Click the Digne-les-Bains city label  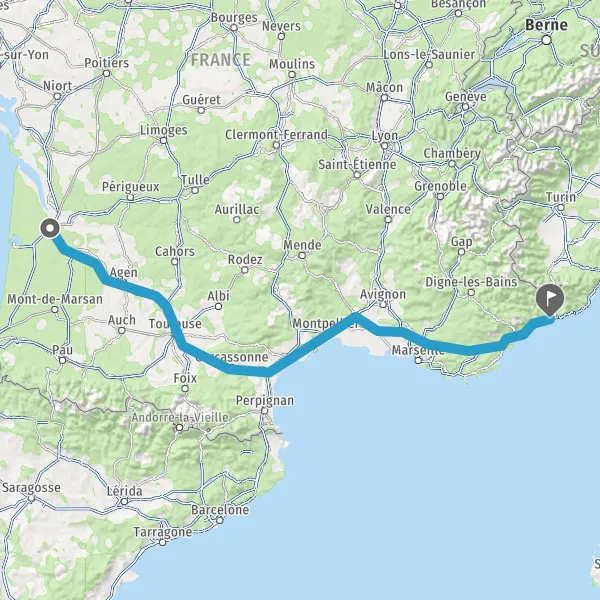tap(471, 282)
